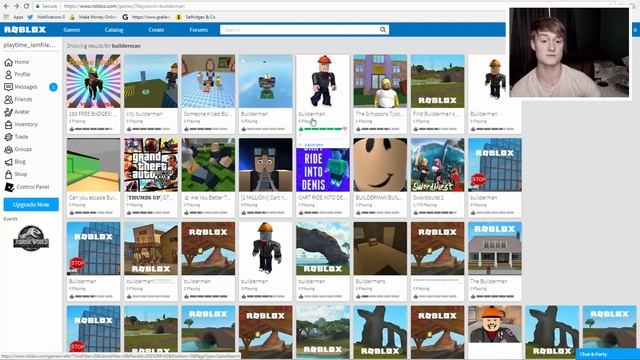Viewport: 640px width, 360px height.
Task: Open the Create menu
Action: 156,30
